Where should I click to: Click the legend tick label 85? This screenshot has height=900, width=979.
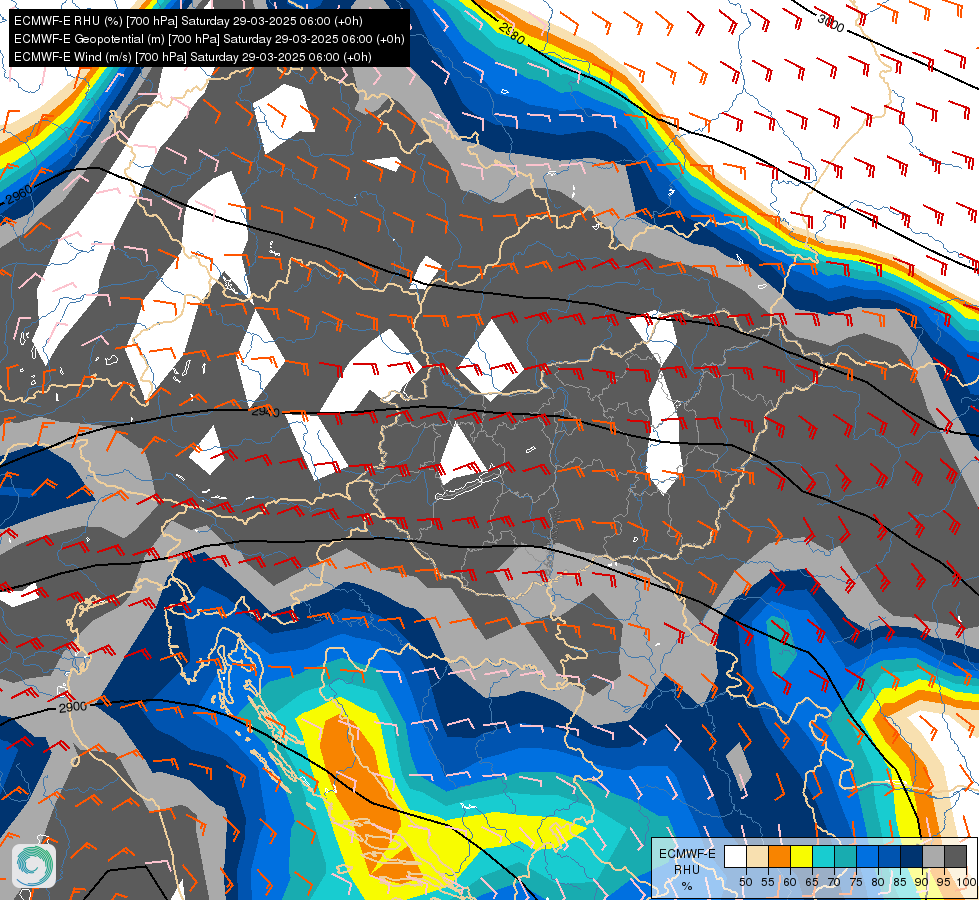coord(900,882)
